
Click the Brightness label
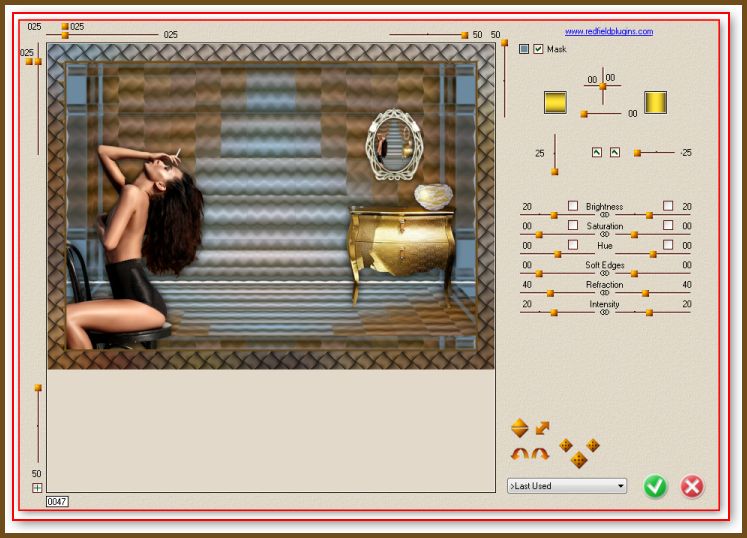click(605, 206)
